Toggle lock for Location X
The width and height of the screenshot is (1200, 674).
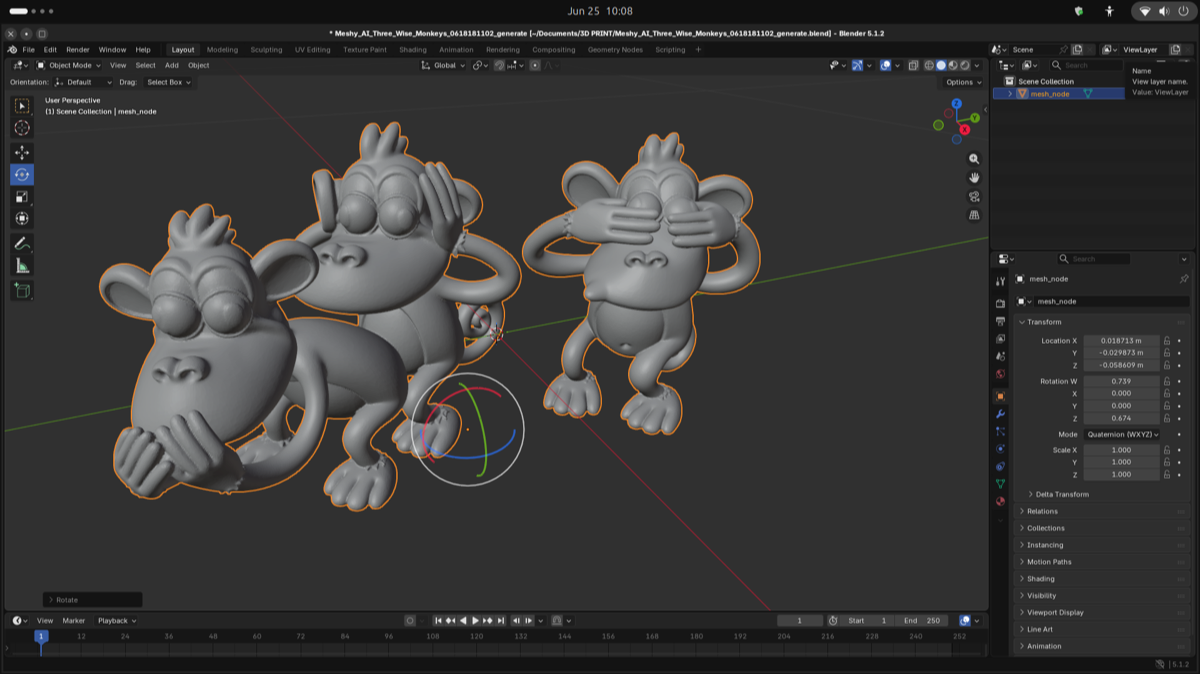point(1166,341)
